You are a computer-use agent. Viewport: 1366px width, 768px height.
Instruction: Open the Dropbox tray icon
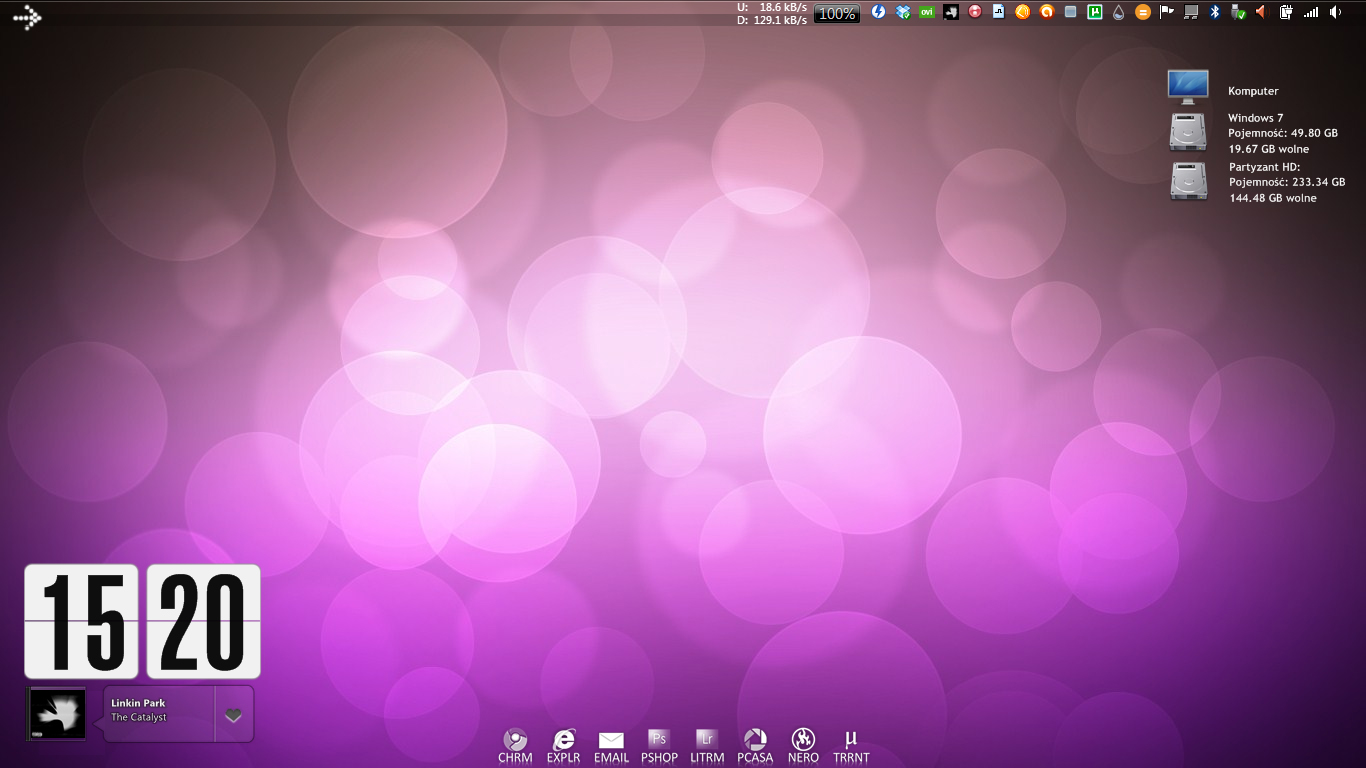point(903,12)
